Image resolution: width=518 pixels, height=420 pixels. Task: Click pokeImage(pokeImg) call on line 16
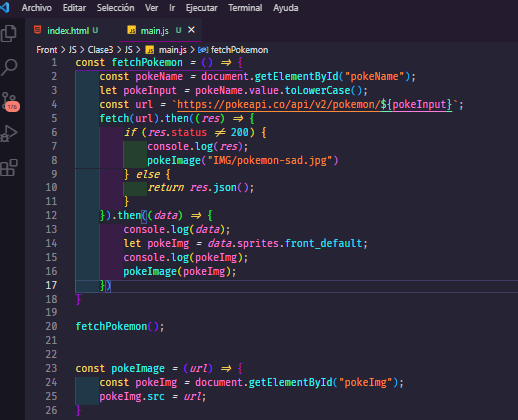(179, 272)
